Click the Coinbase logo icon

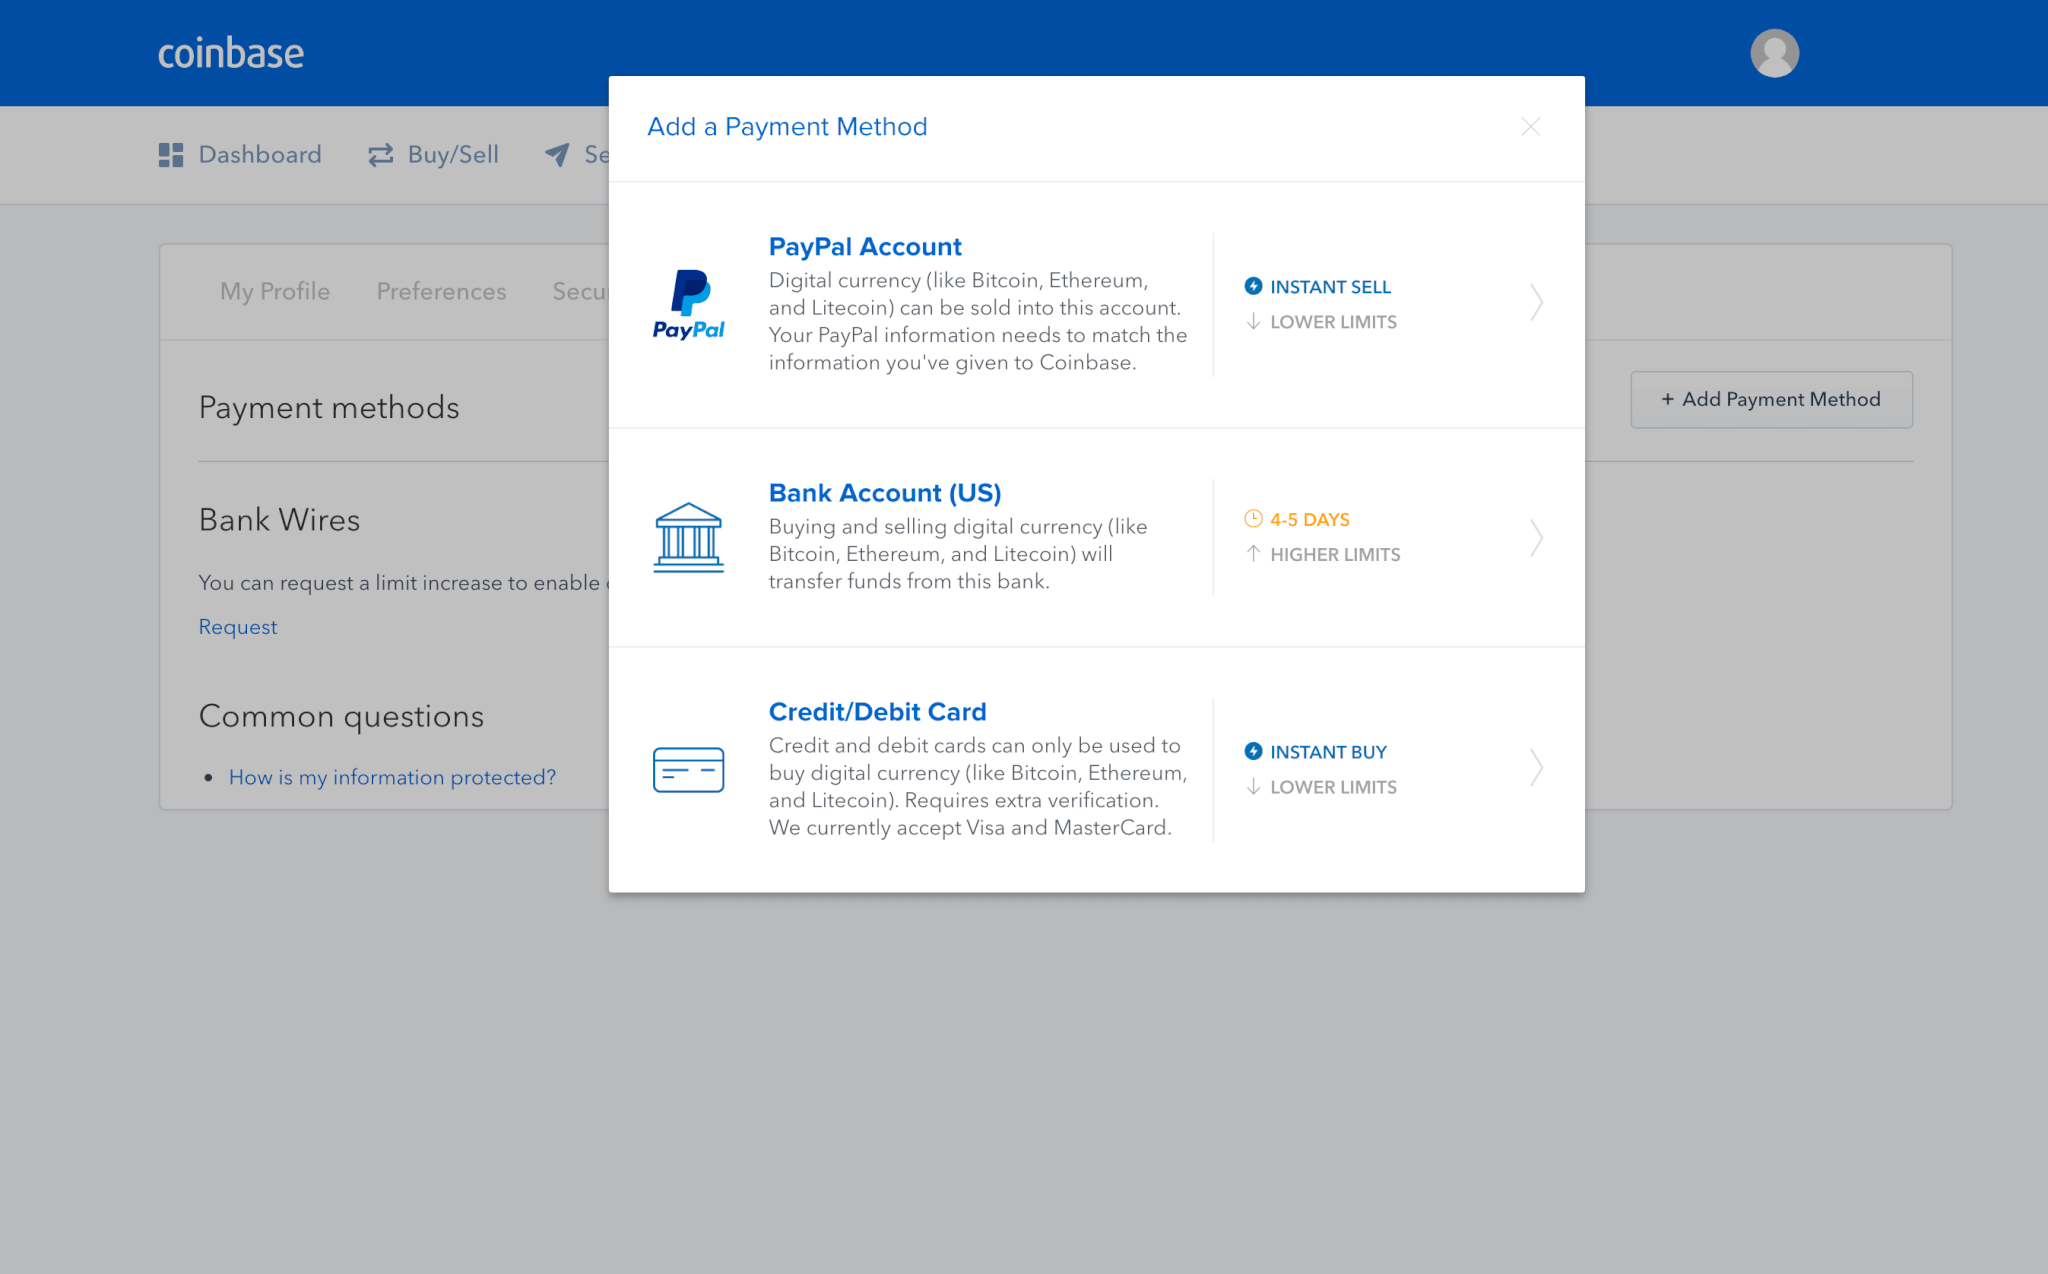coord(232,54)
